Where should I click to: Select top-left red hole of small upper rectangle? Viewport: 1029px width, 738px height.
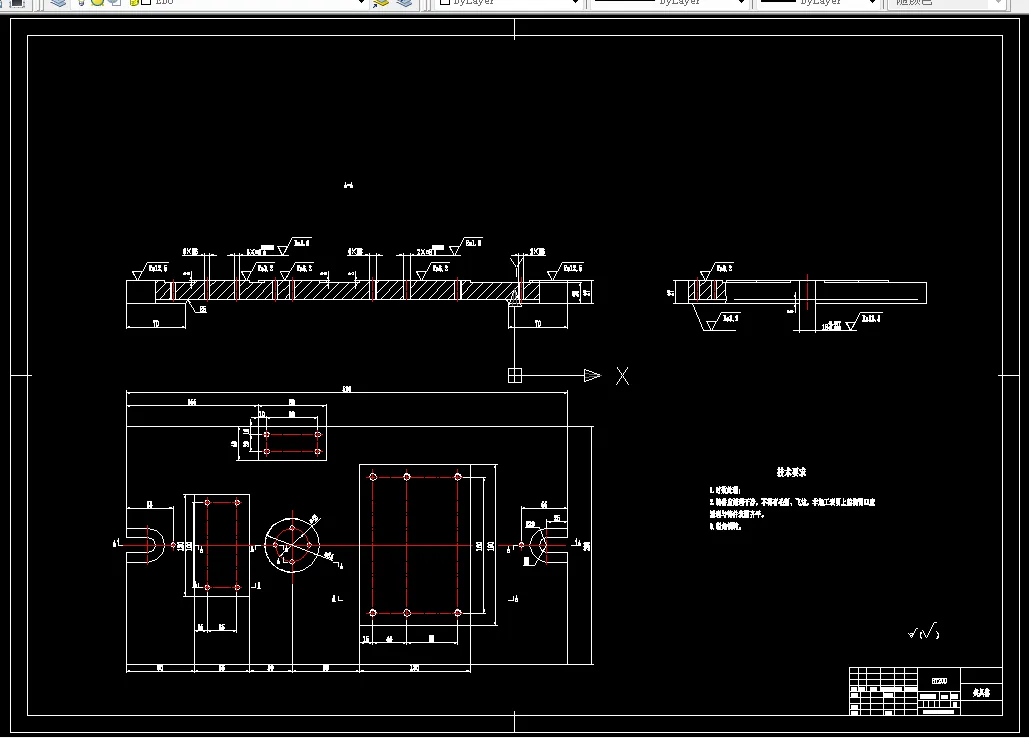(266, 434)
